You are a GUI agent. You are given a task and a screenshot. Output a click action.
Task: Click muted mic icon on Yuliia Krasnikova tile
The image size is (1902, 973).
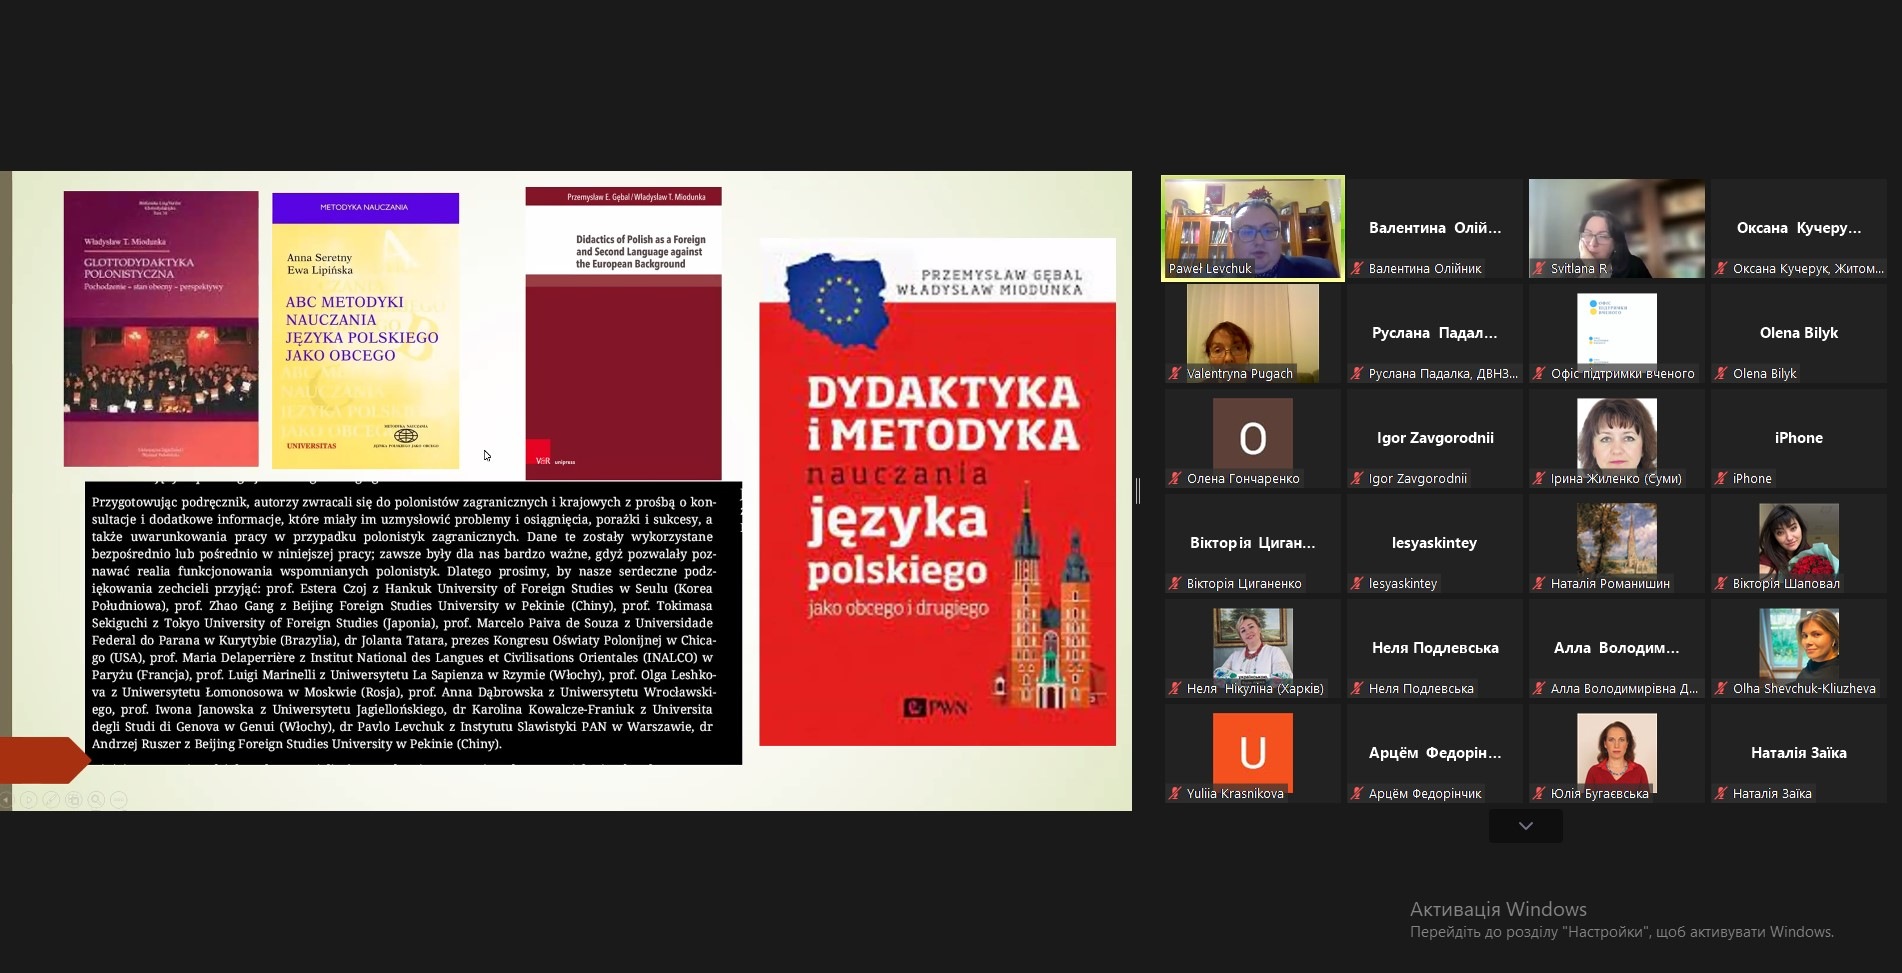tap(1175, 794)
